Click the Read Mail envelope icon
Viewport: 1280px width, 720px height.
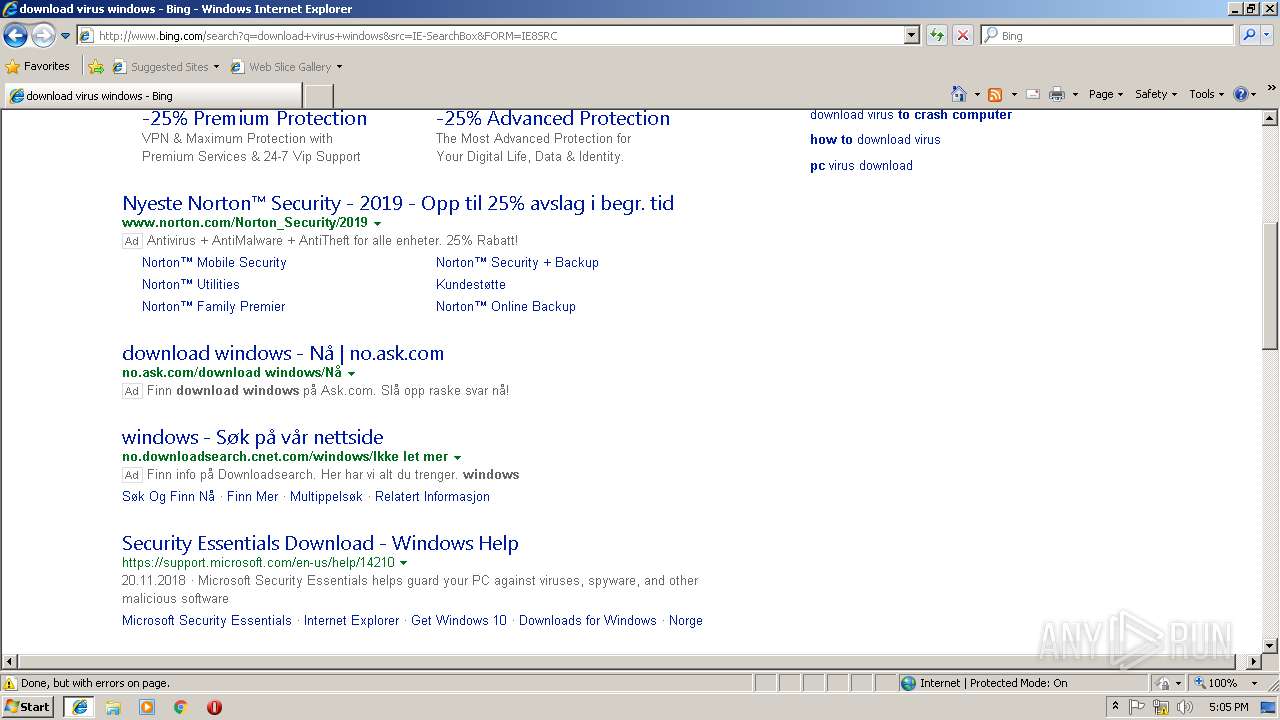click(1033, 94)
